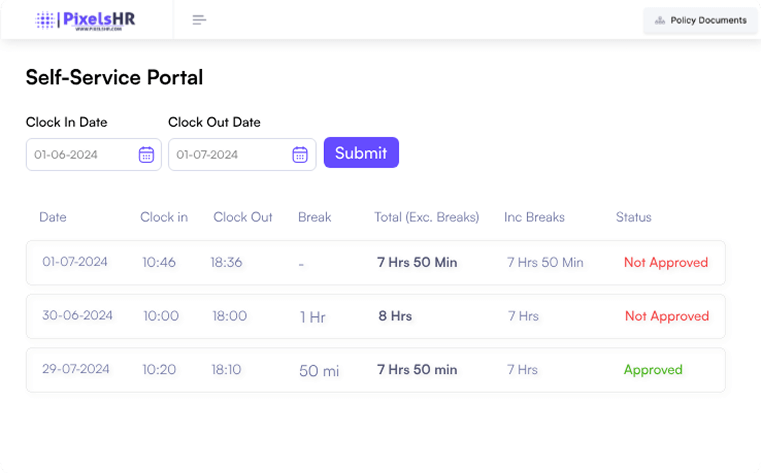Viewport: 761px width, 473px height.
Task: Click the Clock In Date field
Action: pos(82,154)
